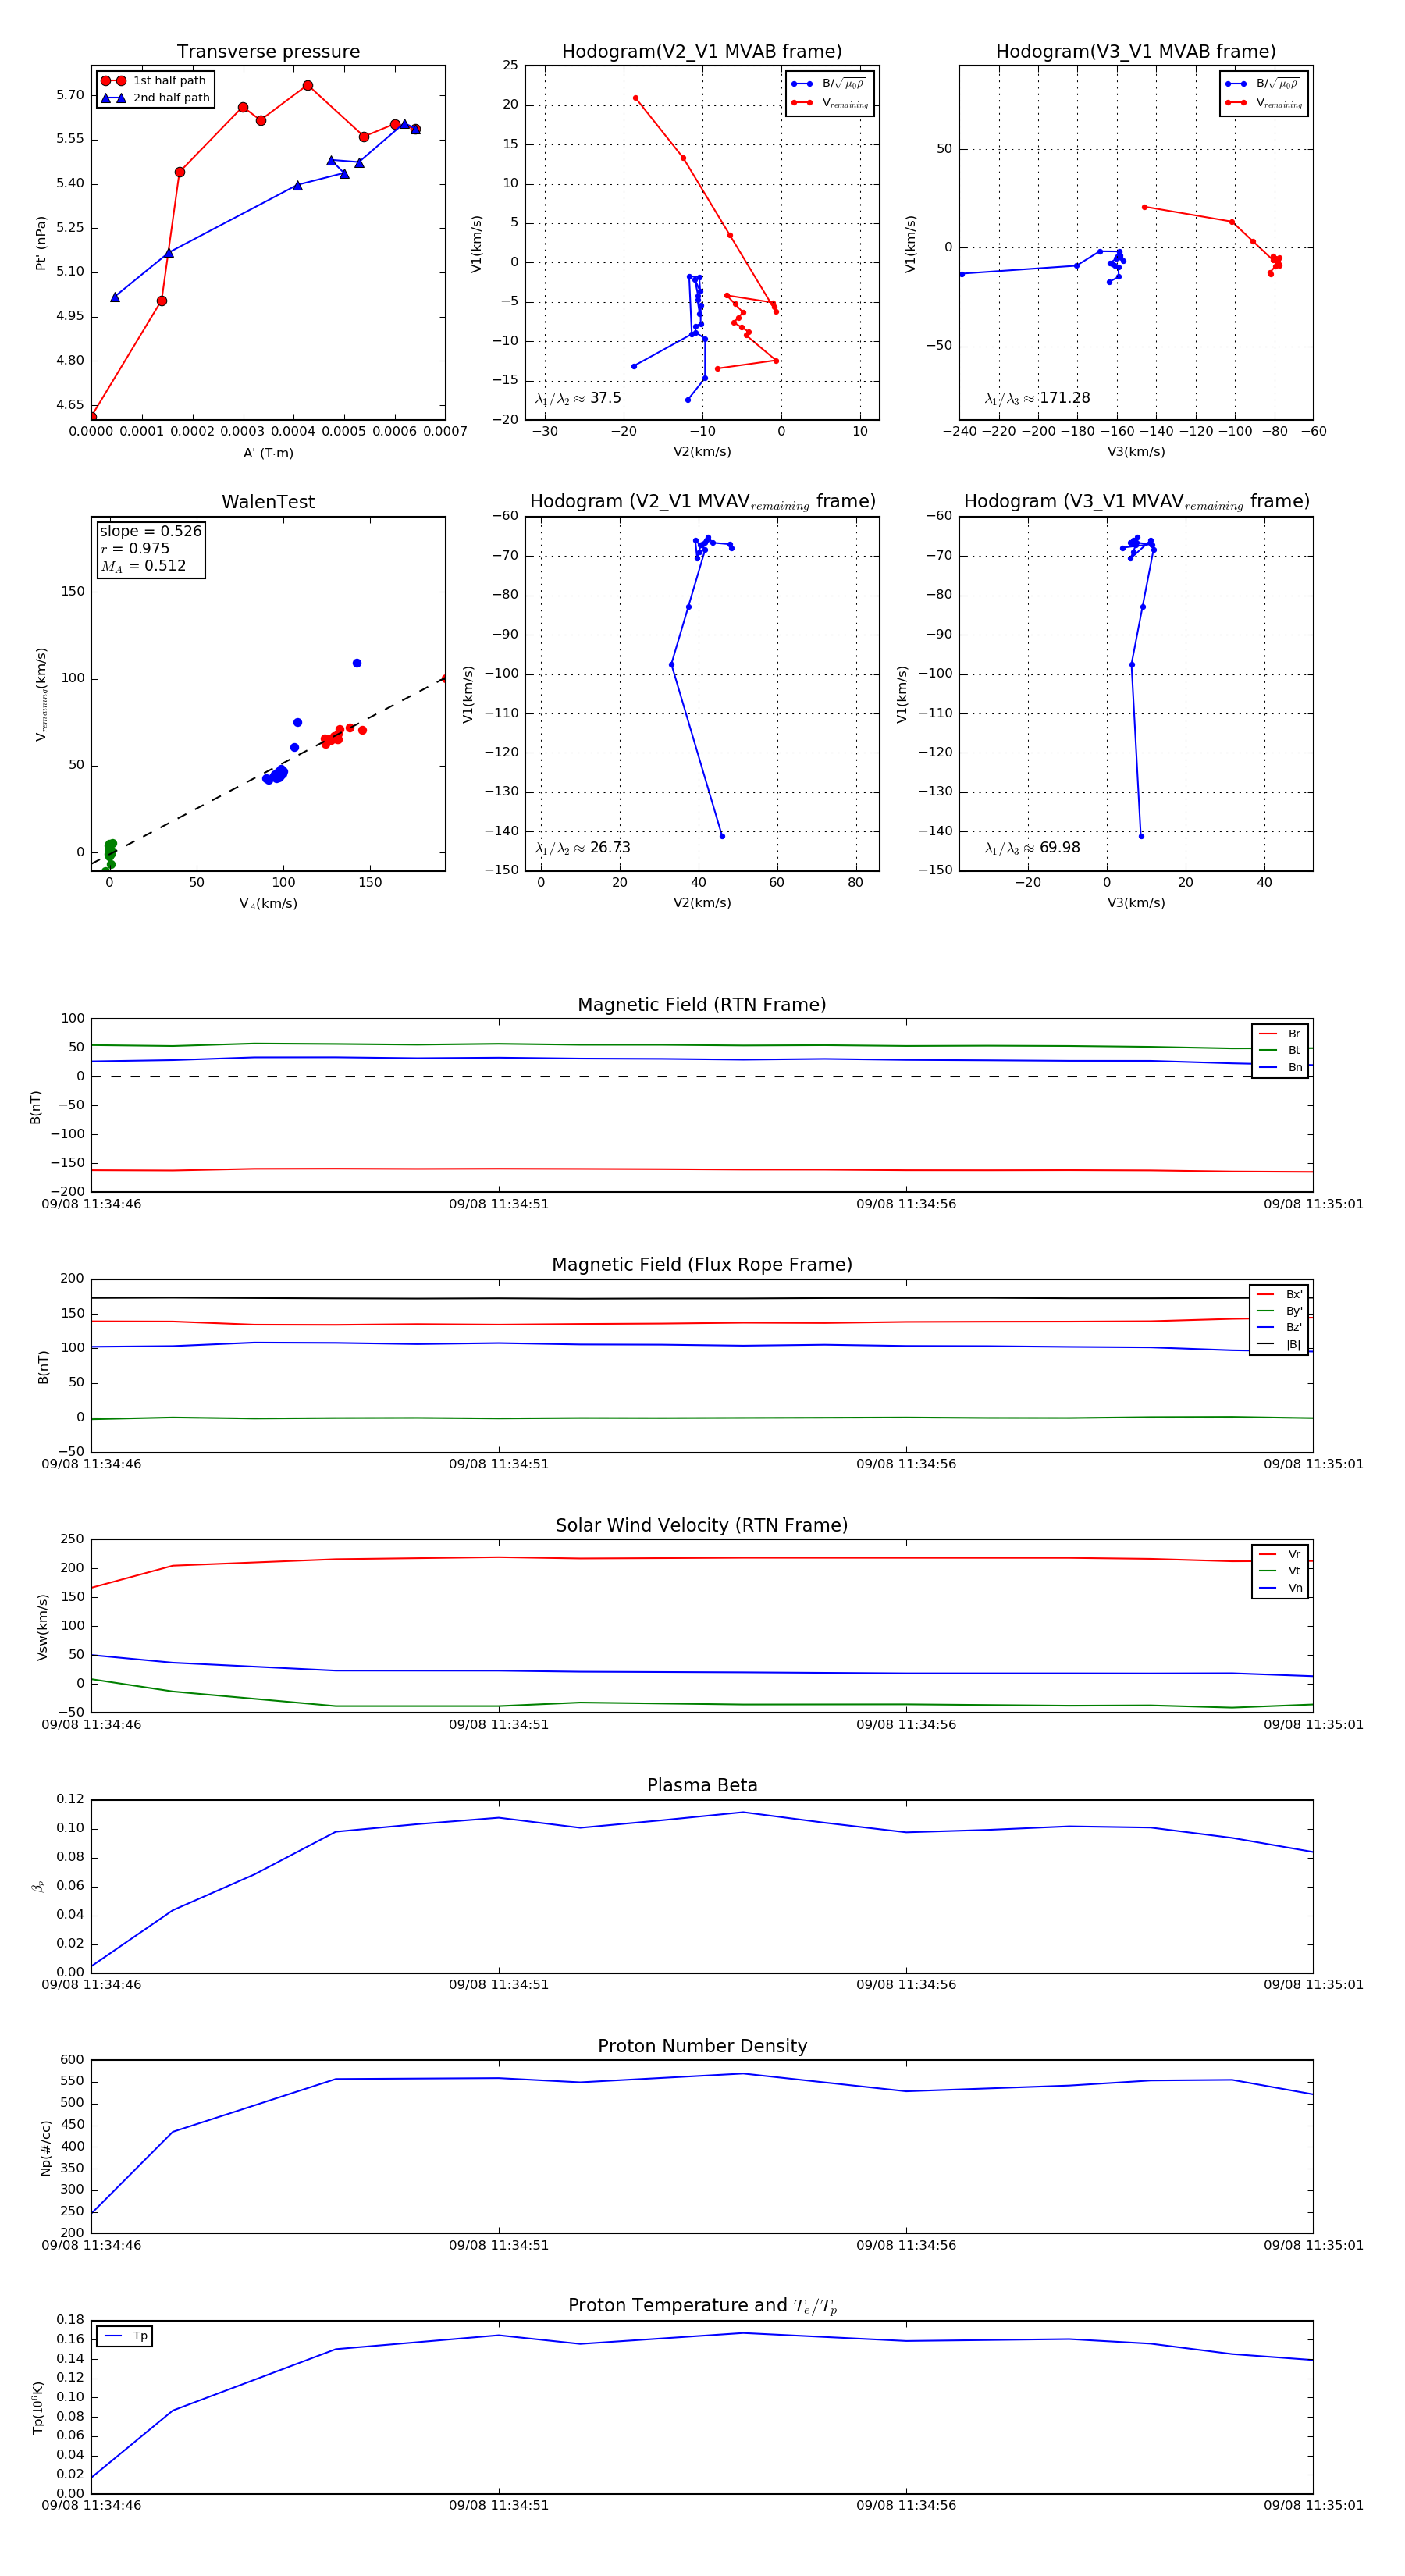Viewport: 1405px width, 2576px height.
Task: Click 'Tp' legend entry in temperature plot
Action: (125, 2336)
